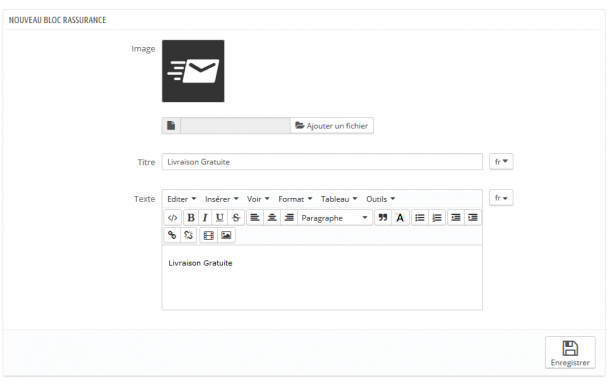
Task: Align text right
Action: tap(289, 218)
